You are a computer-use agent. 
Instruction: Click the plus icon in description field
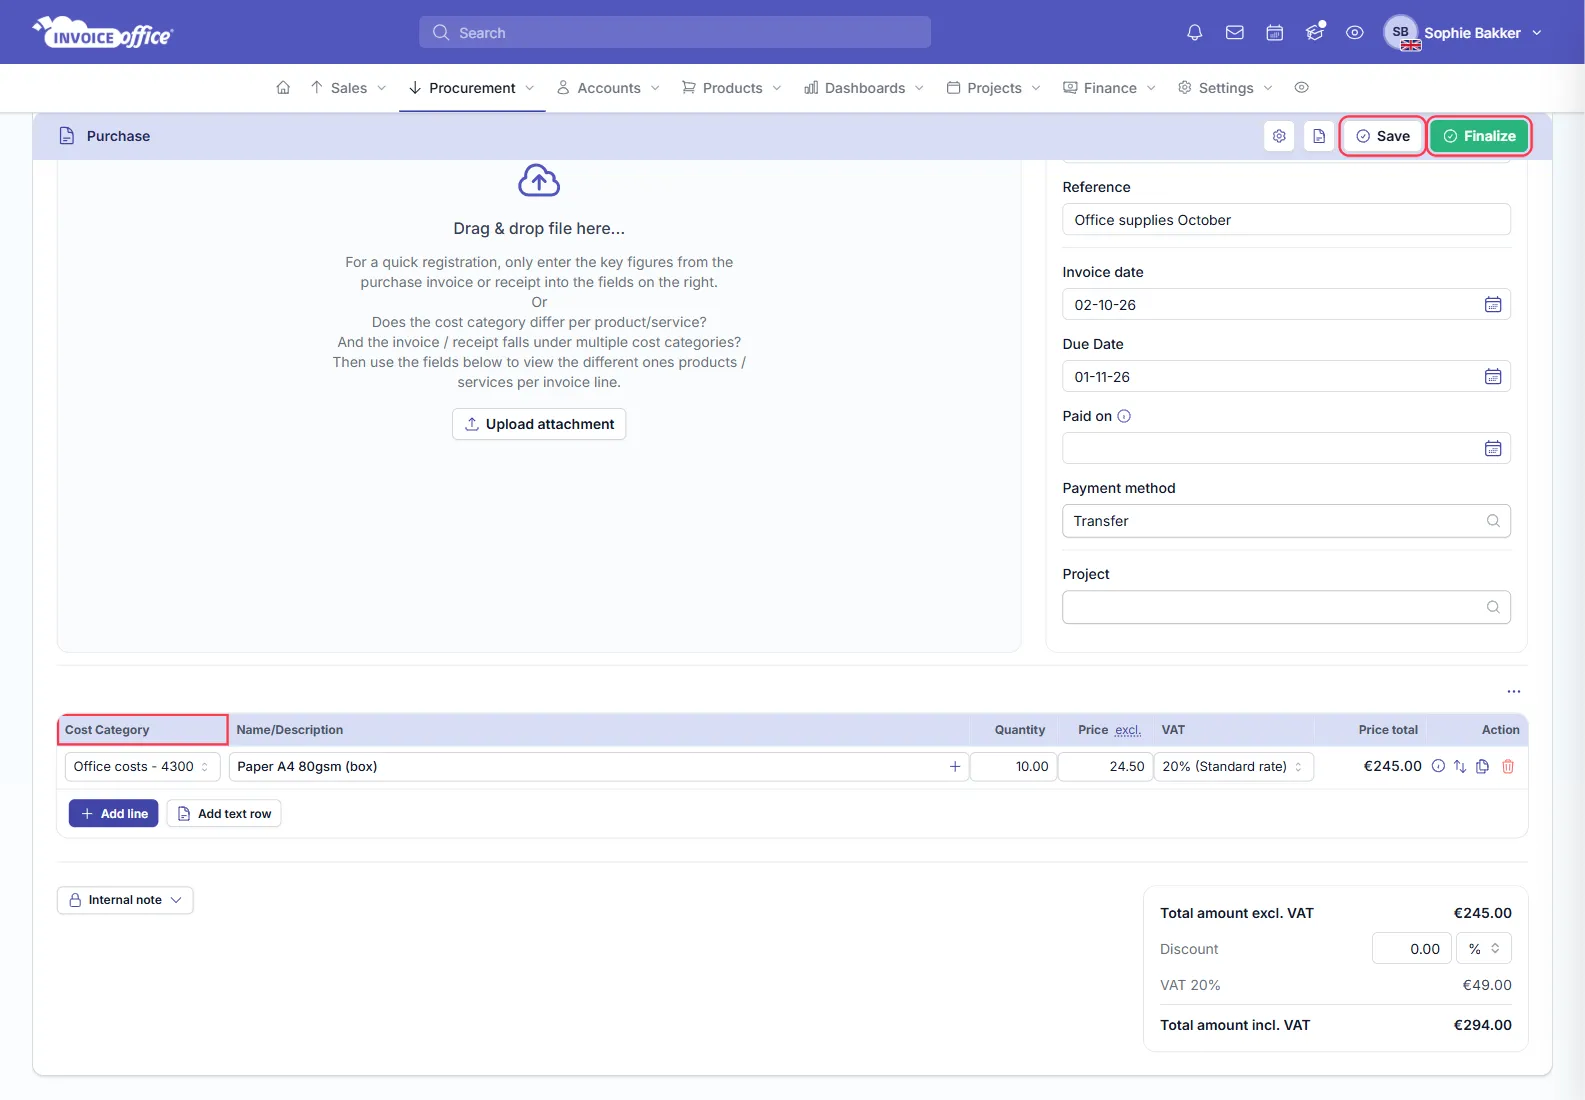[955, 767]
